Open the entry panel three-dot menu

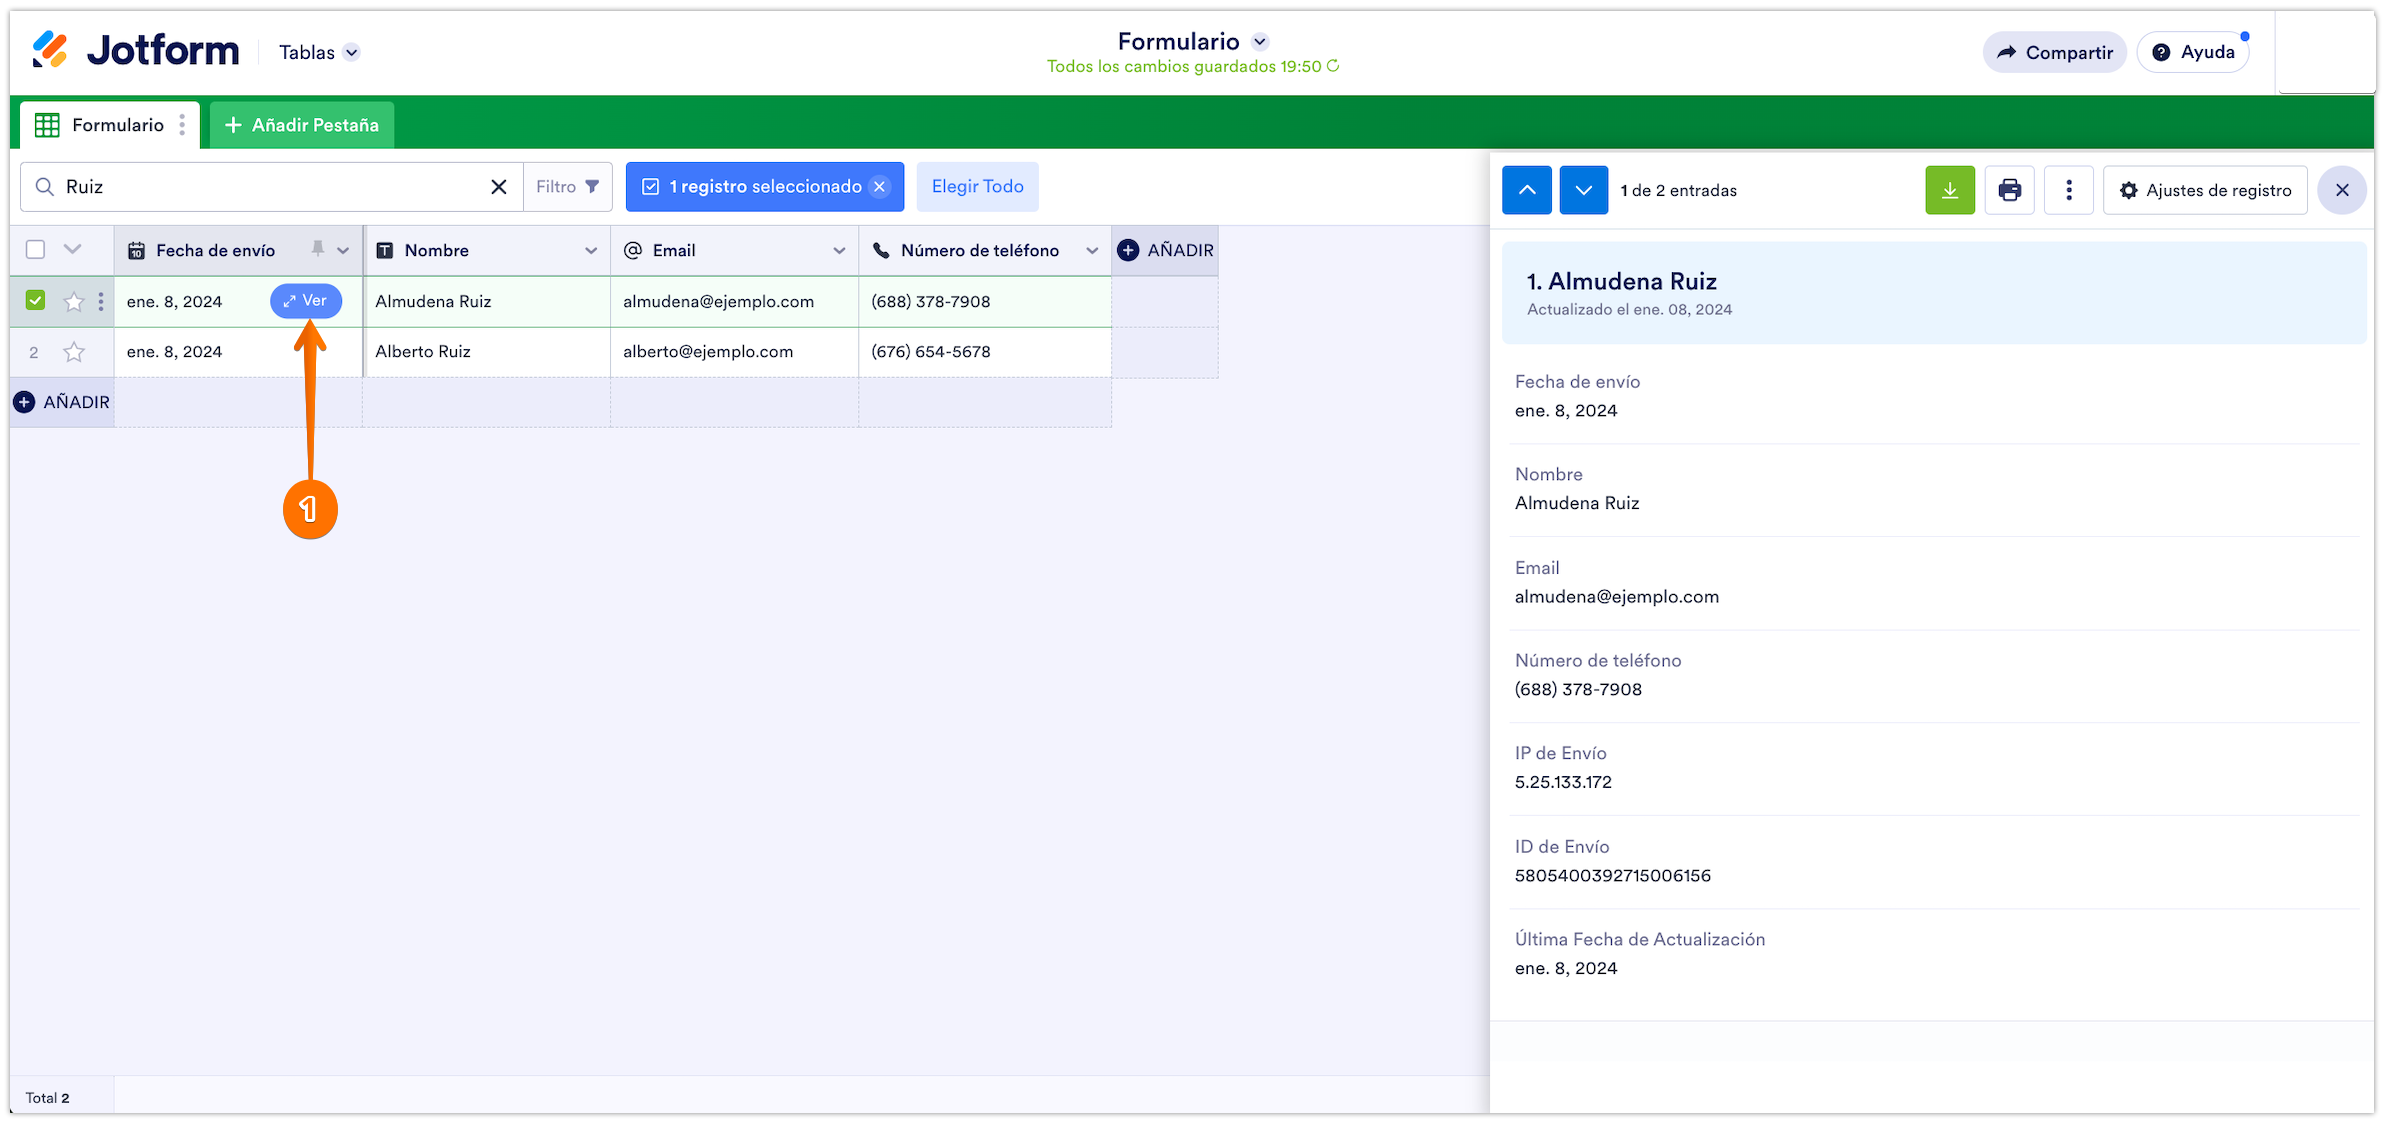[2069, 190]
